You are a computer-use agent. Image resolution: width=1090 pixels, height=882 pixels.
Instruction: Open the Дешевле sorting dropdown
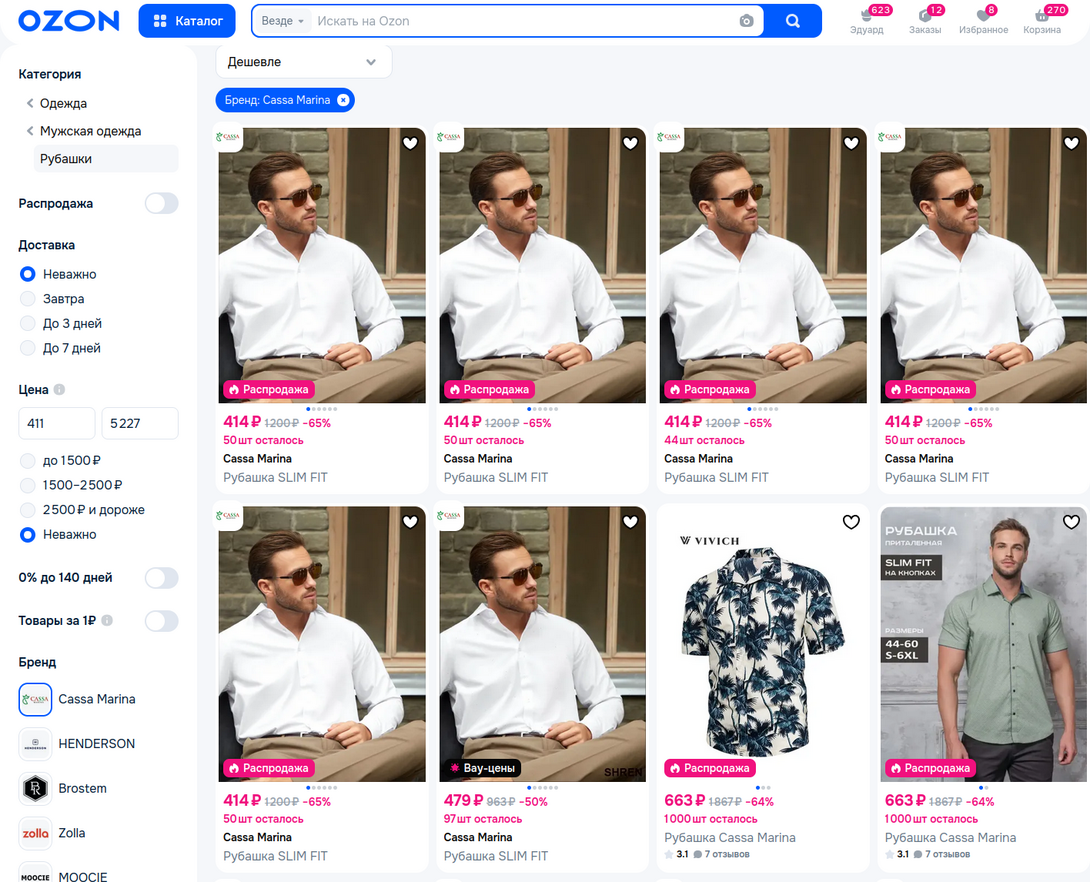point(304,62)
